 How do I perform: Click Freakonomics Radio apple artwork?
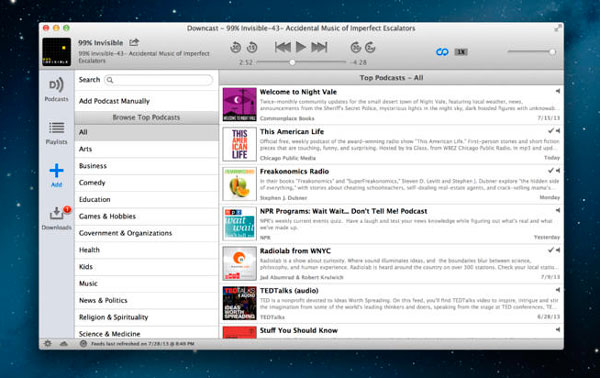(x=240, y=184)
